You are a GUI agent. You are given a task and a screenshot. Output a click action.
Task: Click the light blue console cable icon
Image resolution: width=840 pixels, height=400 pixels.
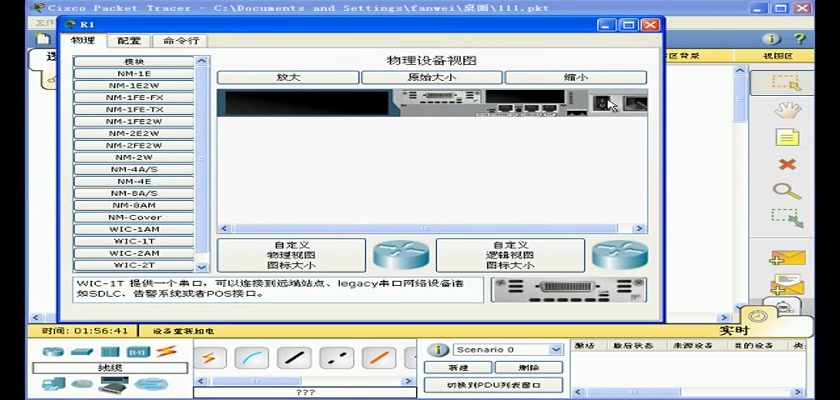pyautogui.click(x=252, y=357)
